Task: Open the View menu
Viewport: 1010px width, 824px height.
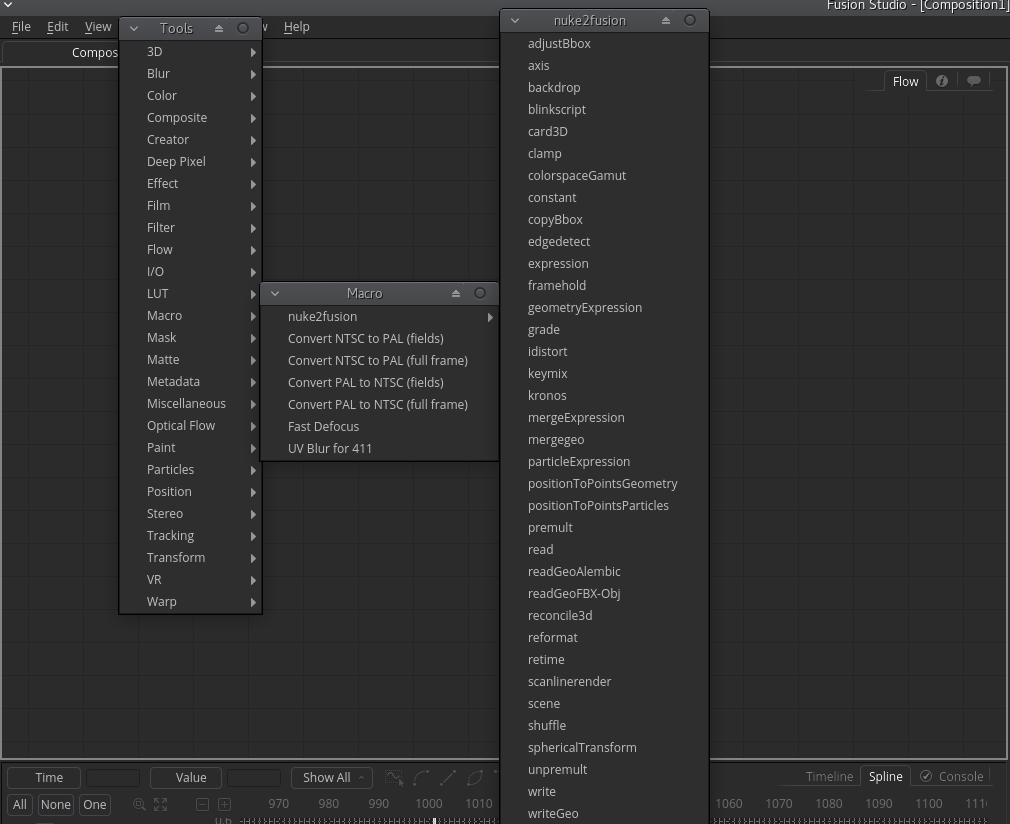Action: coord(98,27)
